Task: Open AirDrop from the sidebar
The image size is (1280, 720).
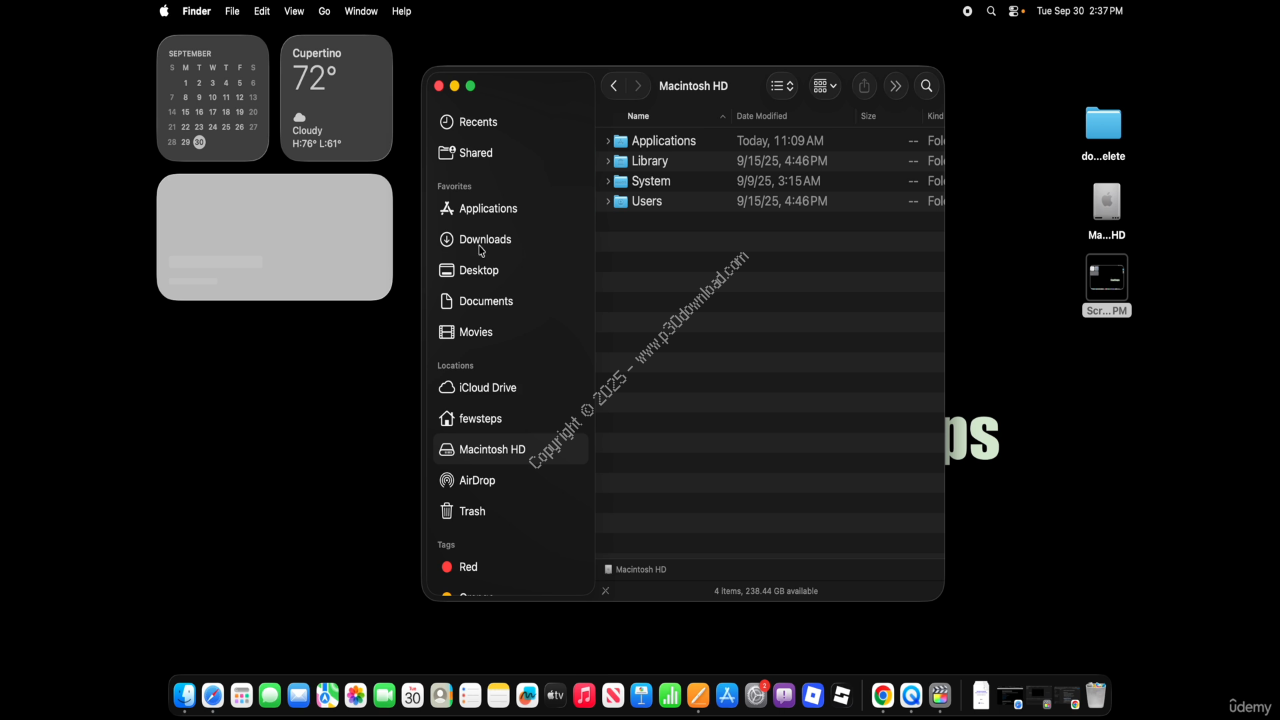Action: point(476,480)
